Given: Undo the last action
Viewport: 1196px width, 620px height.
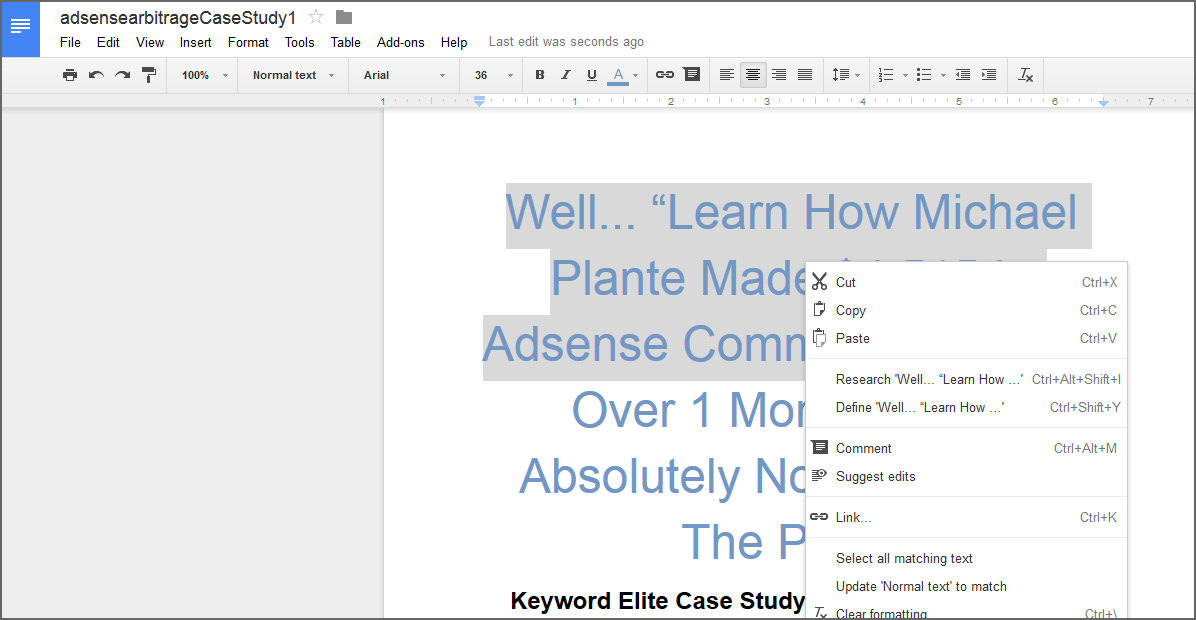Looking at the screenshot, I should [x=96, y=75].
